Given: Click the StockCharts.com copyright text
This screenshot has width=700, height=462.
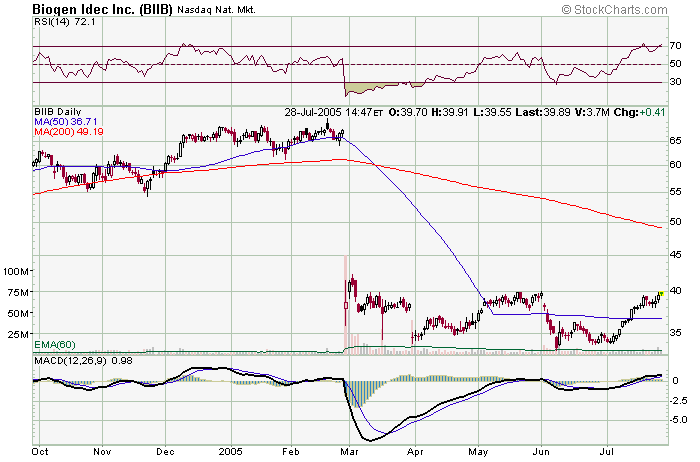Looking at the screenshot, I should pos(615,9).
